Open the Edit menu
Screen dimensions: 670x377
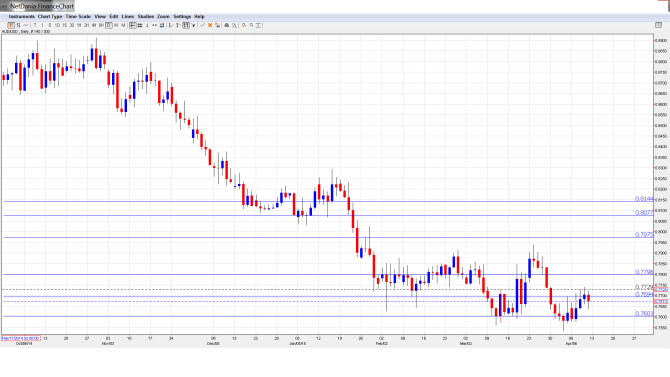pos(114,17)
